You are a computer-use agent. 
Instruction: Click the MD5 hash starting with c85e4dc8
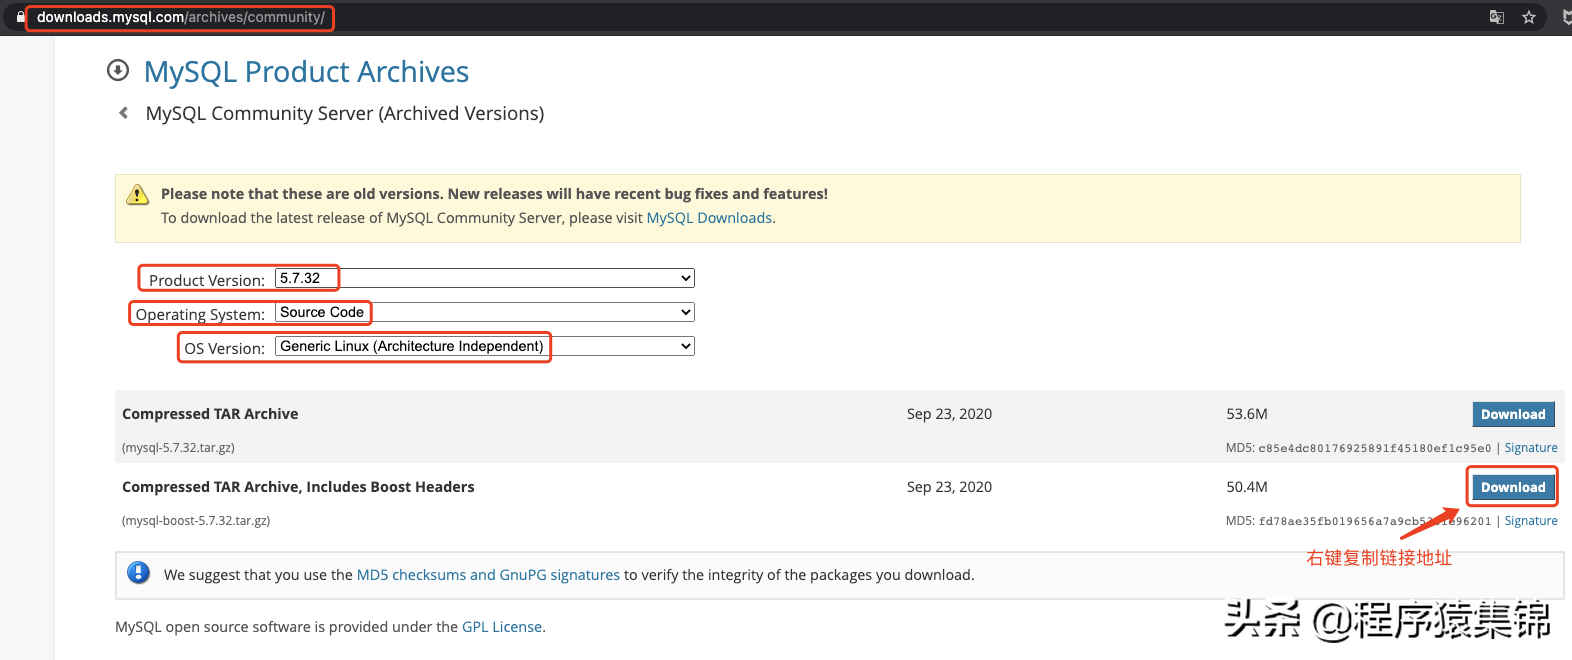[1375, 448]
